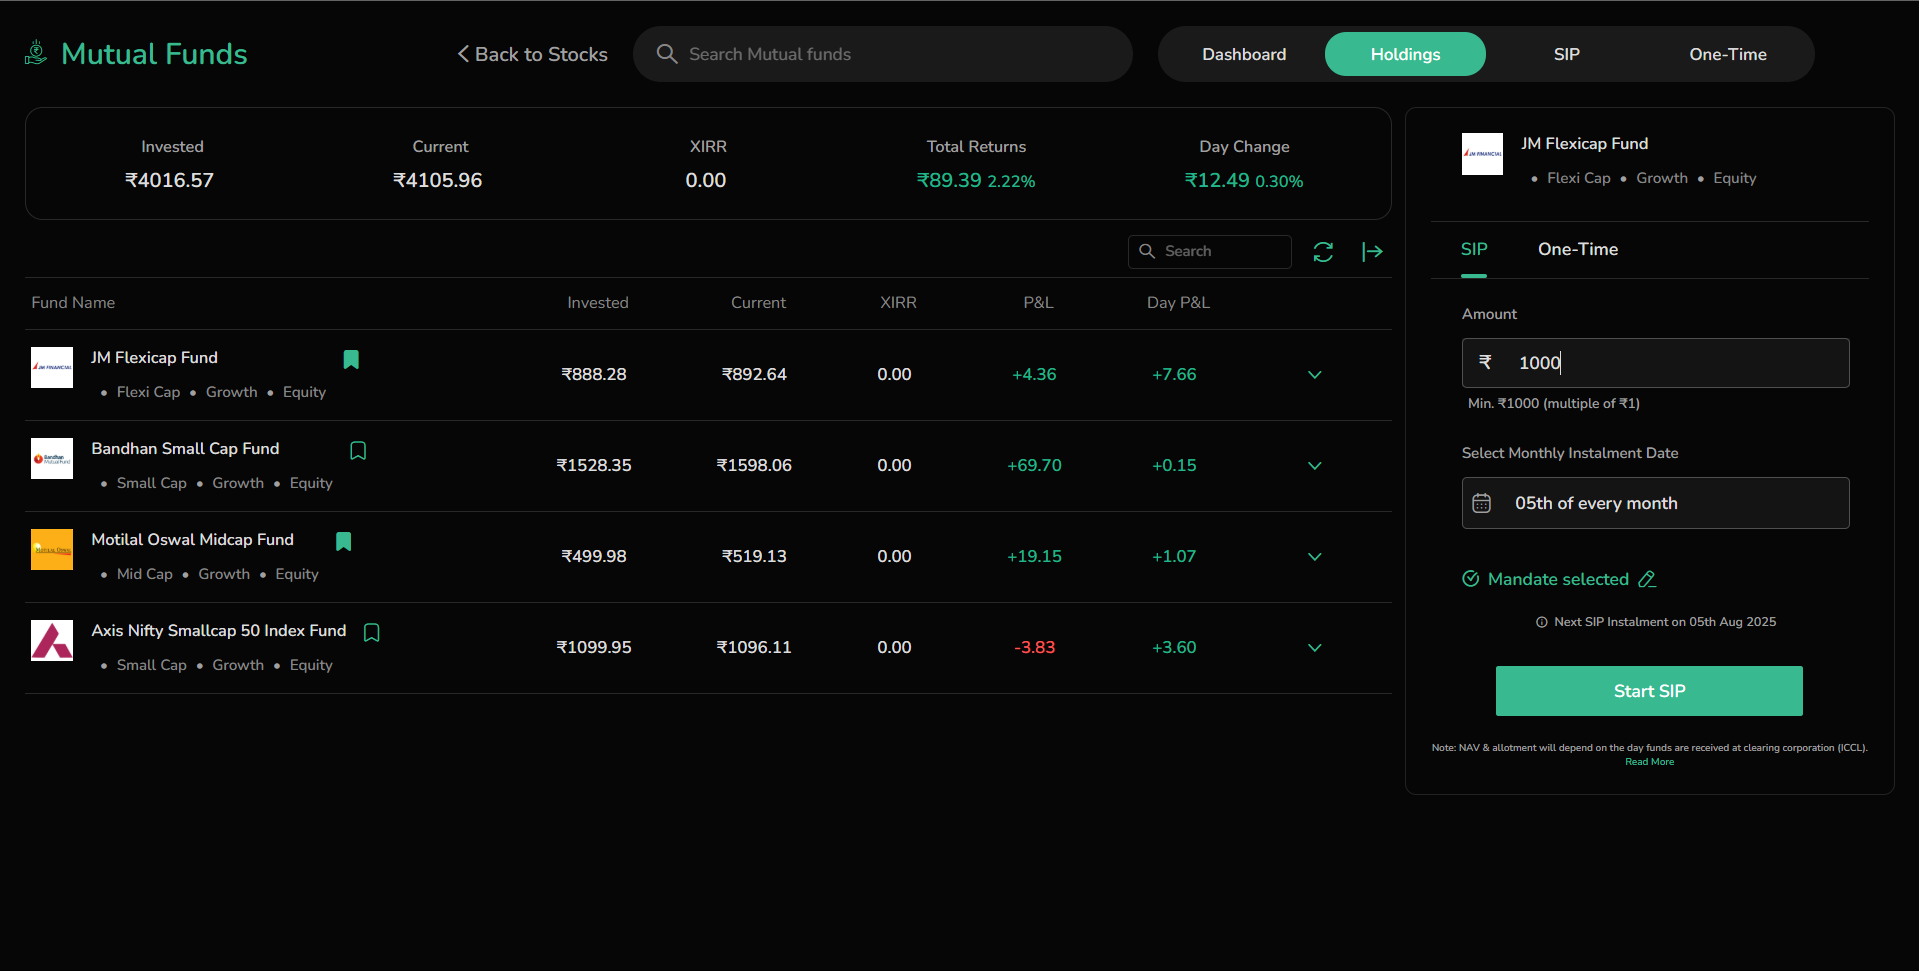The height and width of the screenshot is (971, 1919).
Task: Click Bandhan Small Cap Fund logo
Action: pos(52,458)
